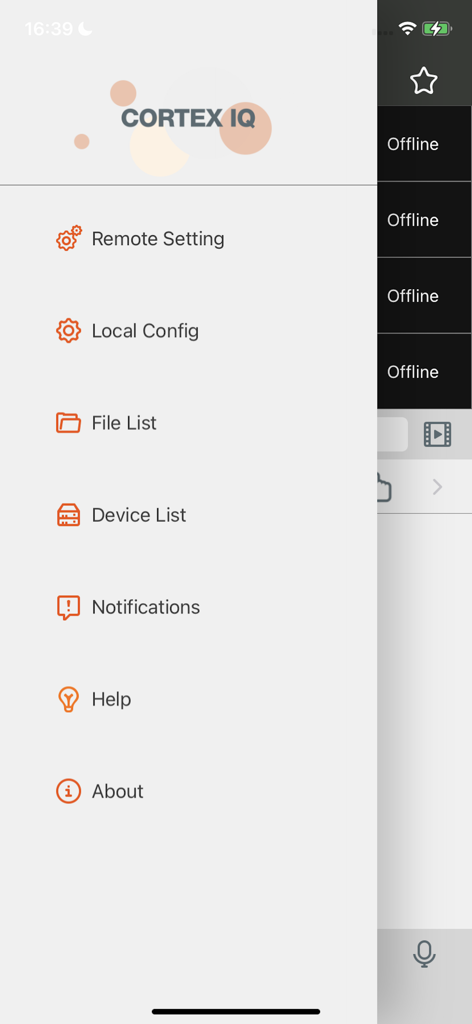472x1024 pixels.
Task: Click the double-gear Remote Setting icon
Action: pyautogui.click(x=69, y=238)
